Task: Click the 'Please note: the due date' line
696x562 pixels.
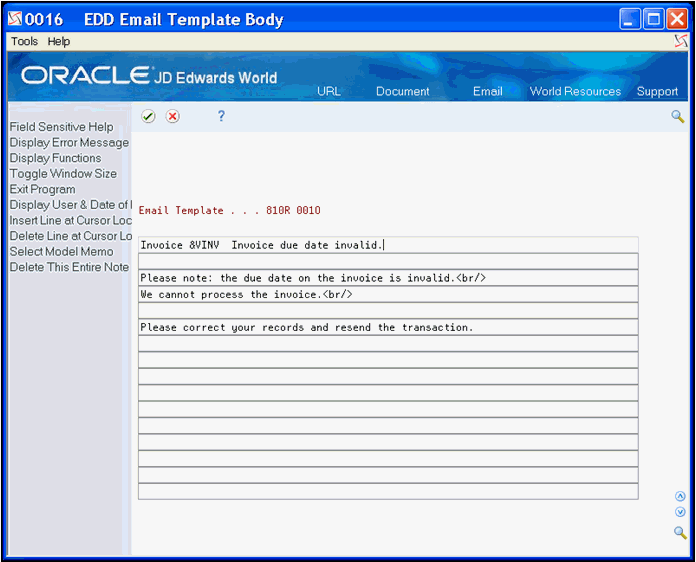Action: 388,278
